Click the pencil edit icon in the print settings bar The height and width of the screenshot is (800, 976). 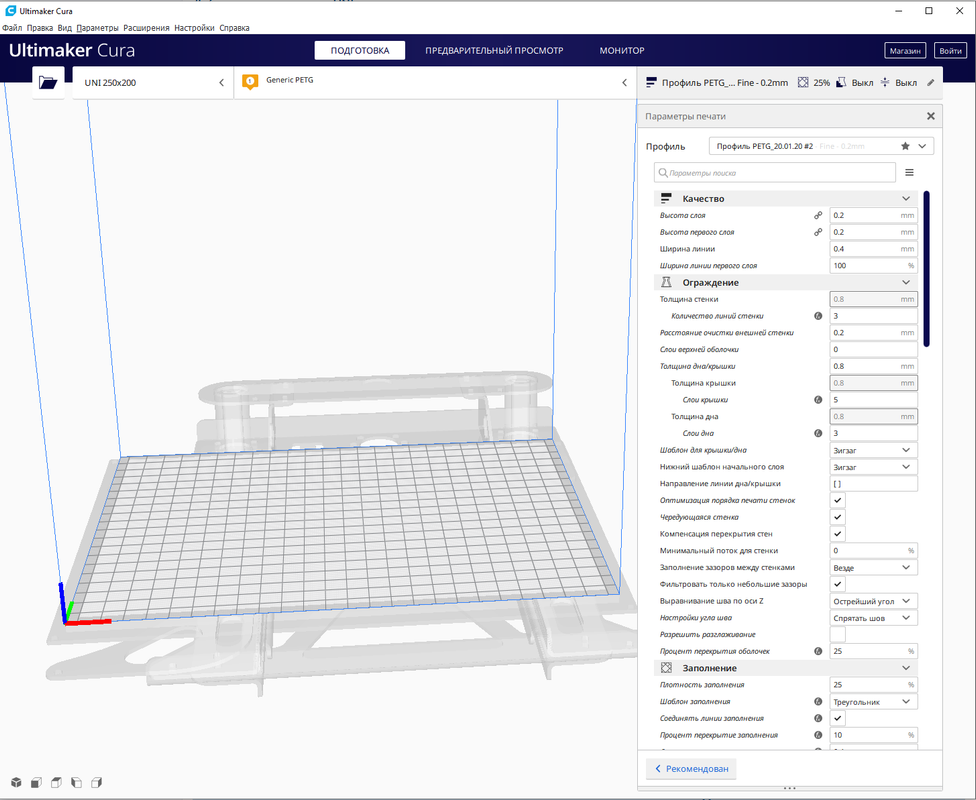point(931,82)
